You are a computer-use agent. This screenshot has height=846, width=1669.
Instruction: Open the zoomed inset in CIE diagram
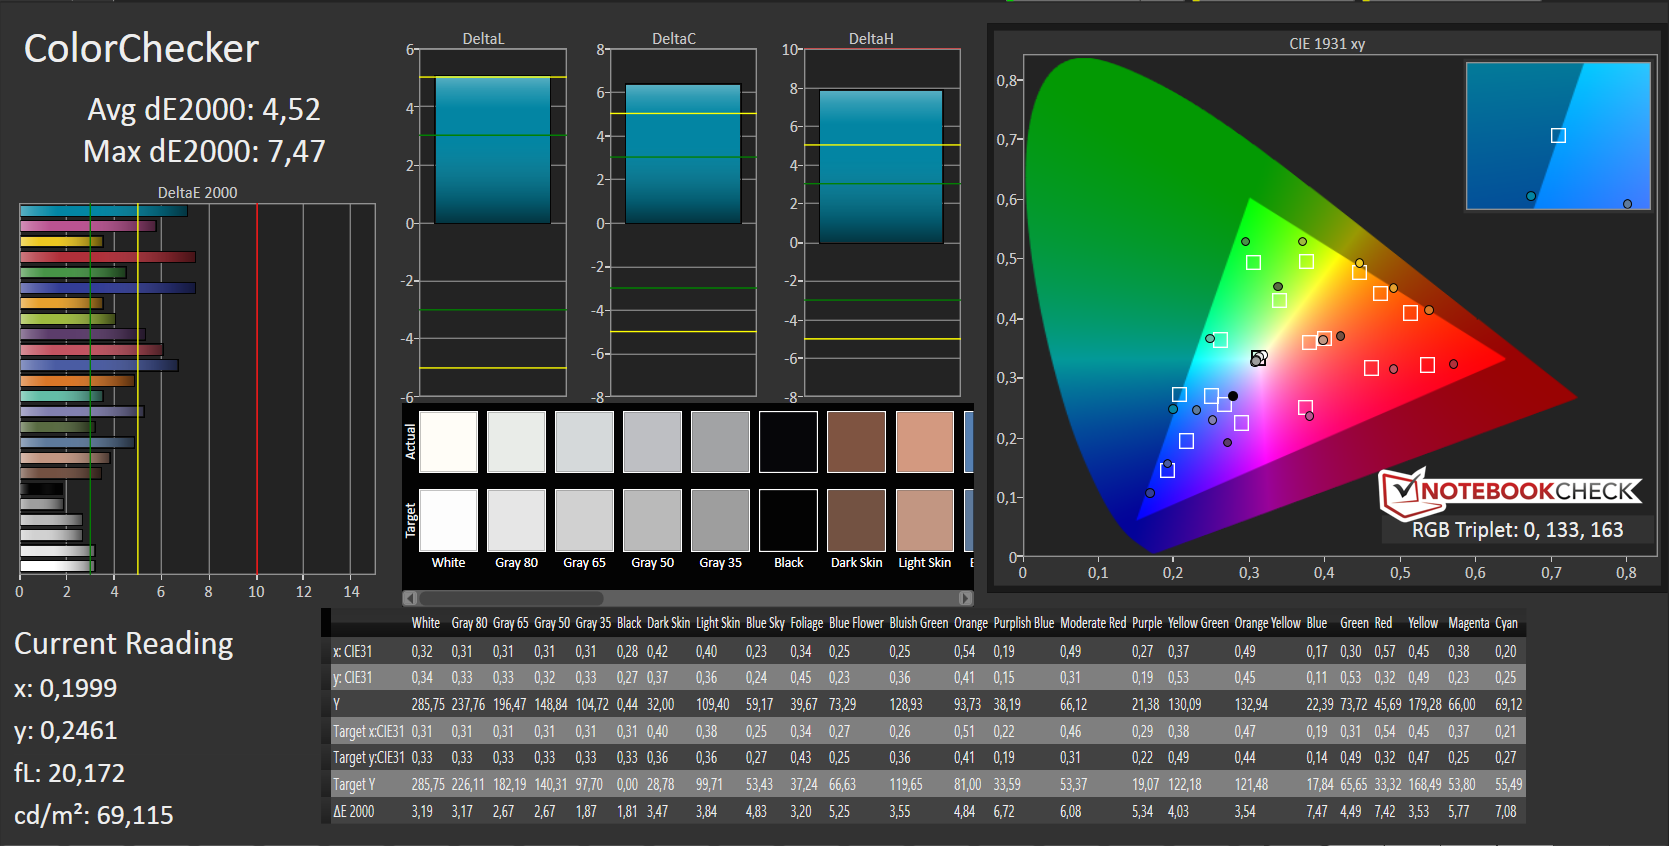(1557, 136)
